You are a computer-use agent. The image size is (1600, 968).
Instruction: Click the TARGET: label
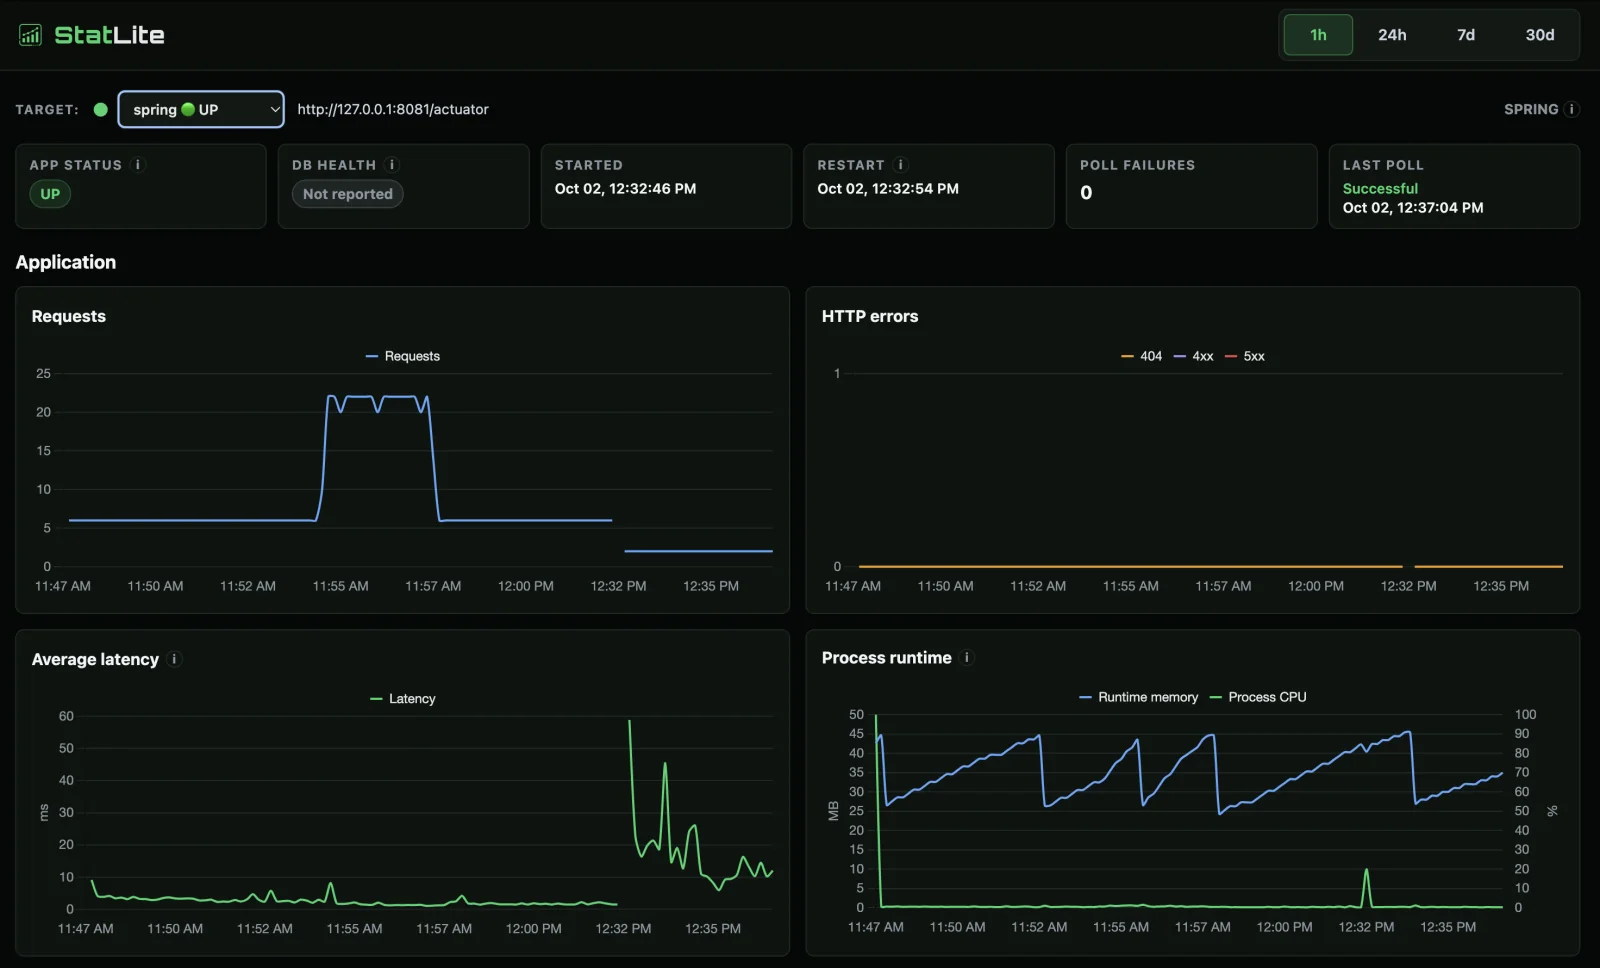point(47,110)
